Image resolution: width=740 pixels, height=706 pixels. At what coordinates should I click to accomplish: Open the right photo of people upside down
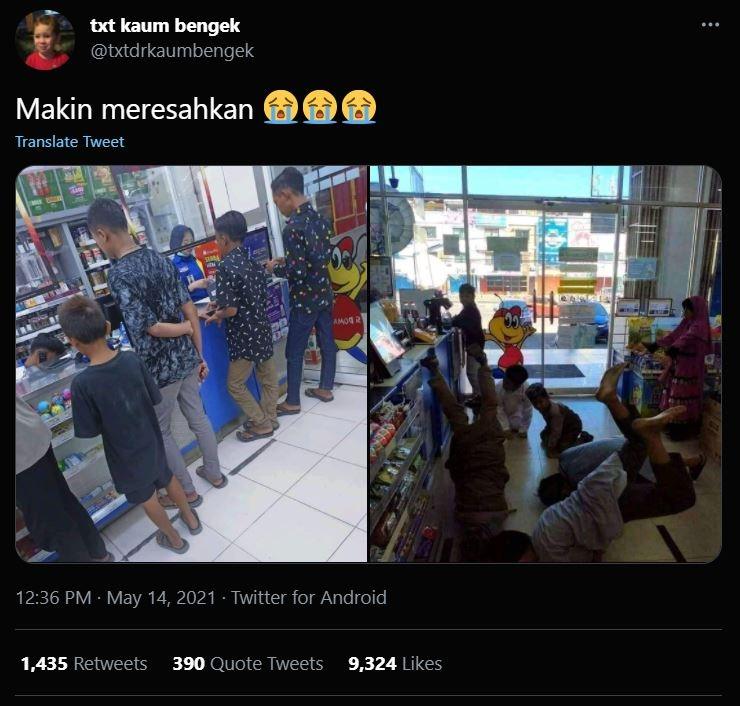[546, 364]
